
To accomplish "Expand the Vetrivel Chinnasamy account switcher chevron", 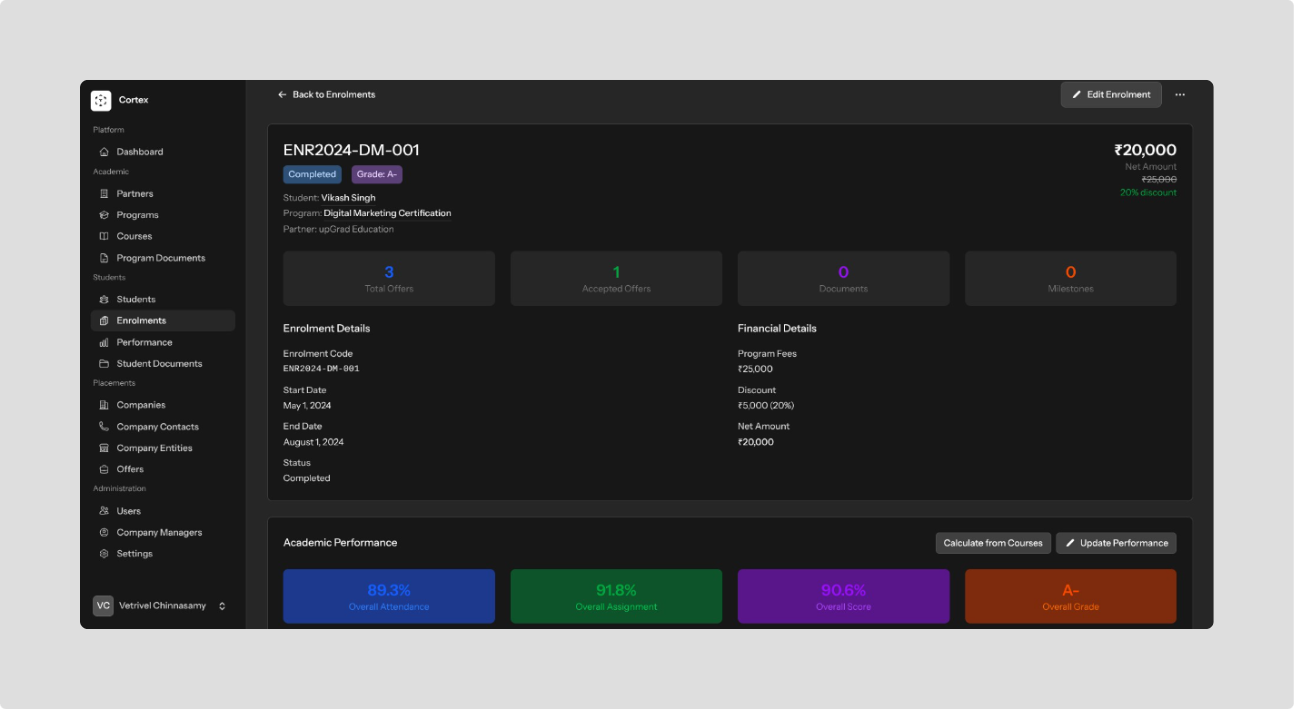I will coord(222,606).
